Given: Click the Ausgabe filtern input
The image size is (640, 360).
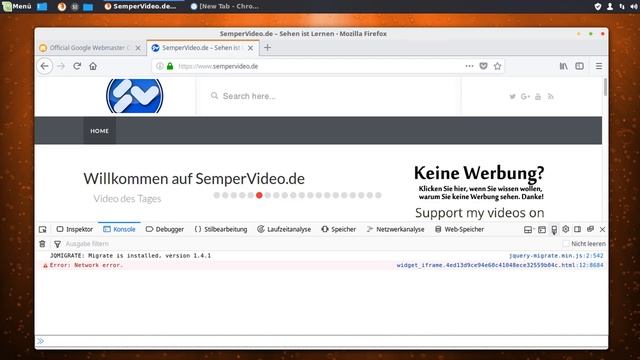Looking at the screenshot, I should coord(310,244).
